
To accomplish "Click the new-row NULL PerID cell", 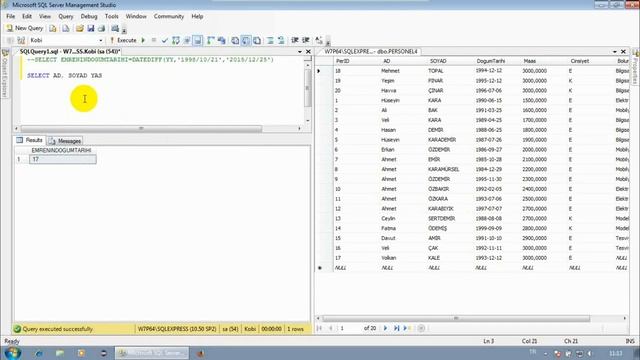I will click(356, 268).
